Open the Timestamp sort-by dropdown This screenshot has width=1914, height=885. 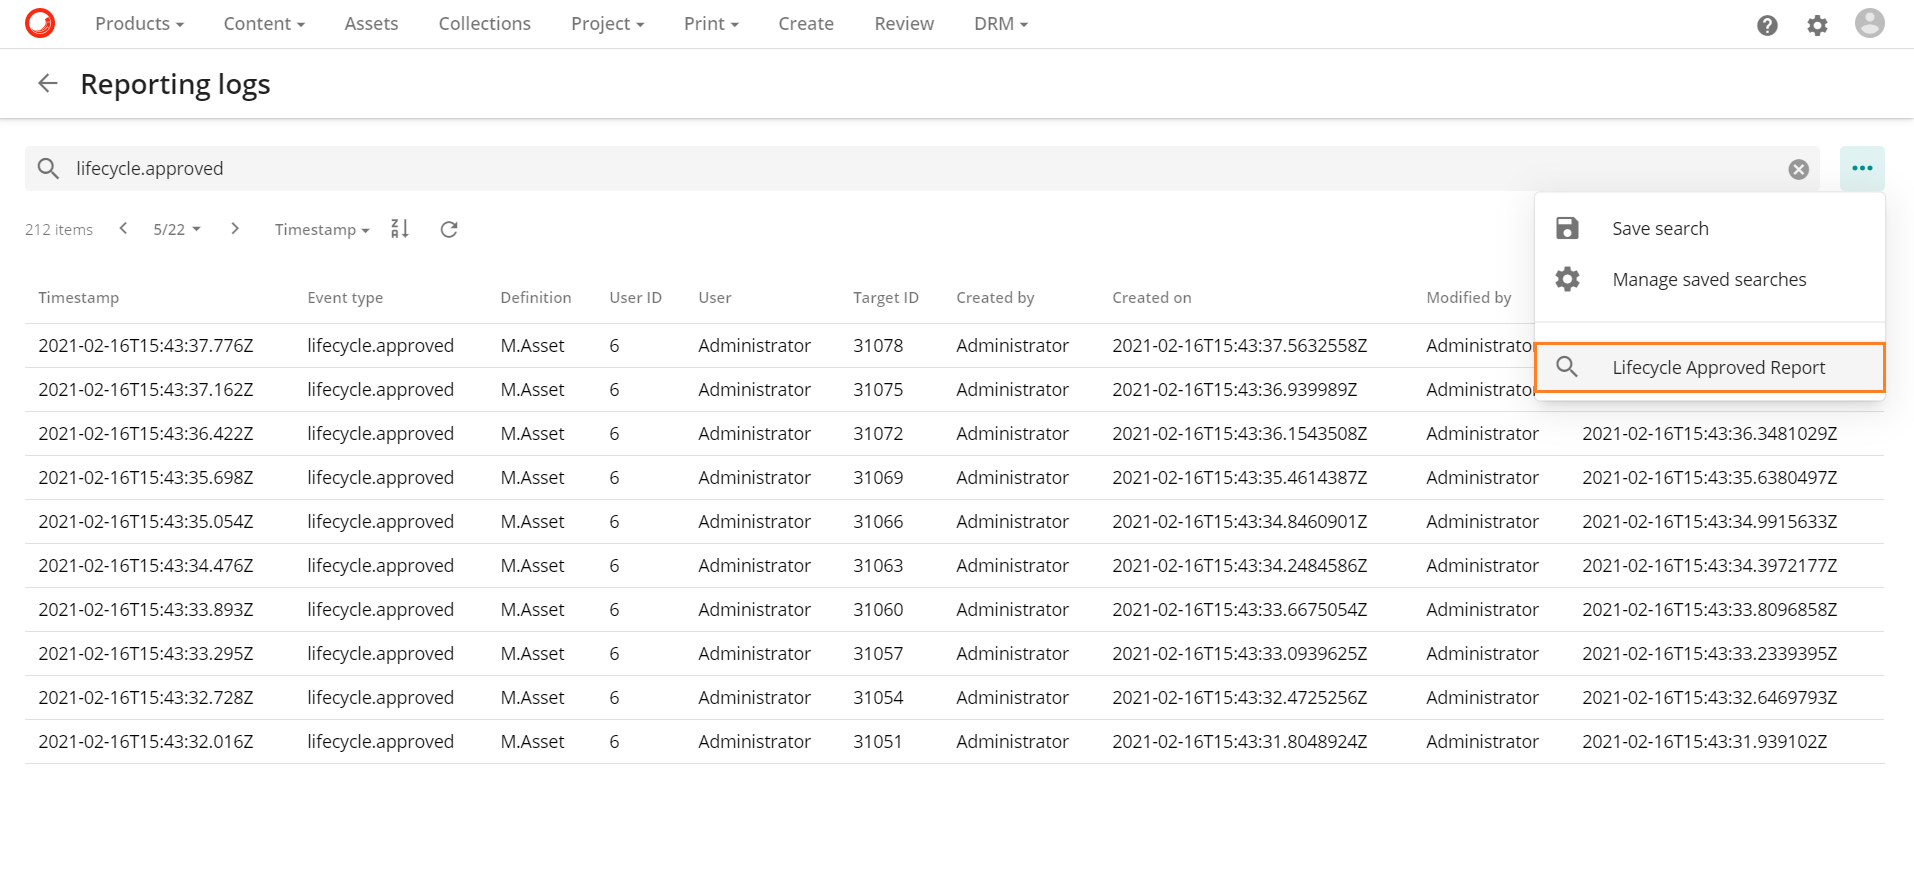322,229
